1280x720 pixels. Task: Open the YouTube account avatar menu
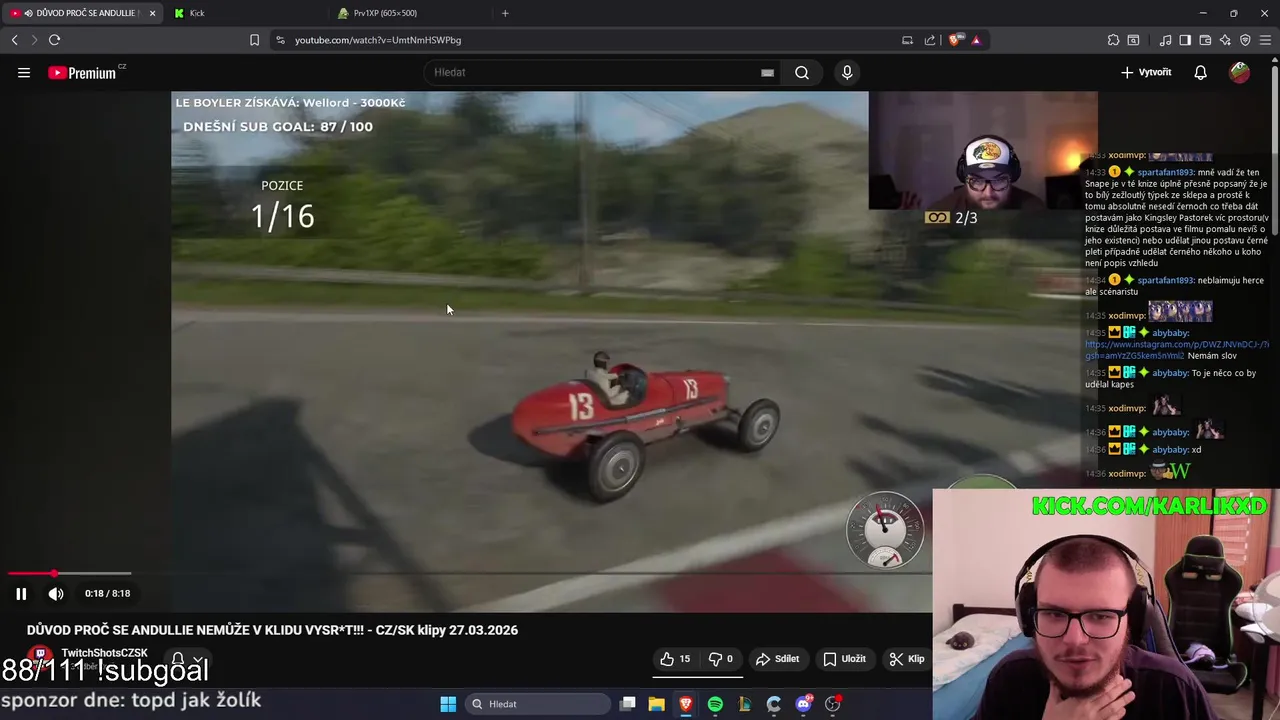coord(1239,72)
